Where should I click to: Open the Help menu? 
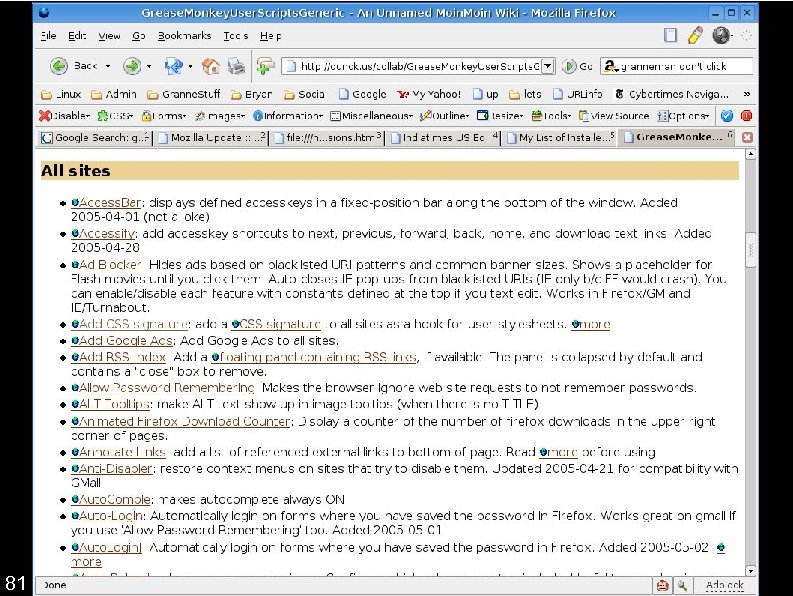[x=271, y=35]
